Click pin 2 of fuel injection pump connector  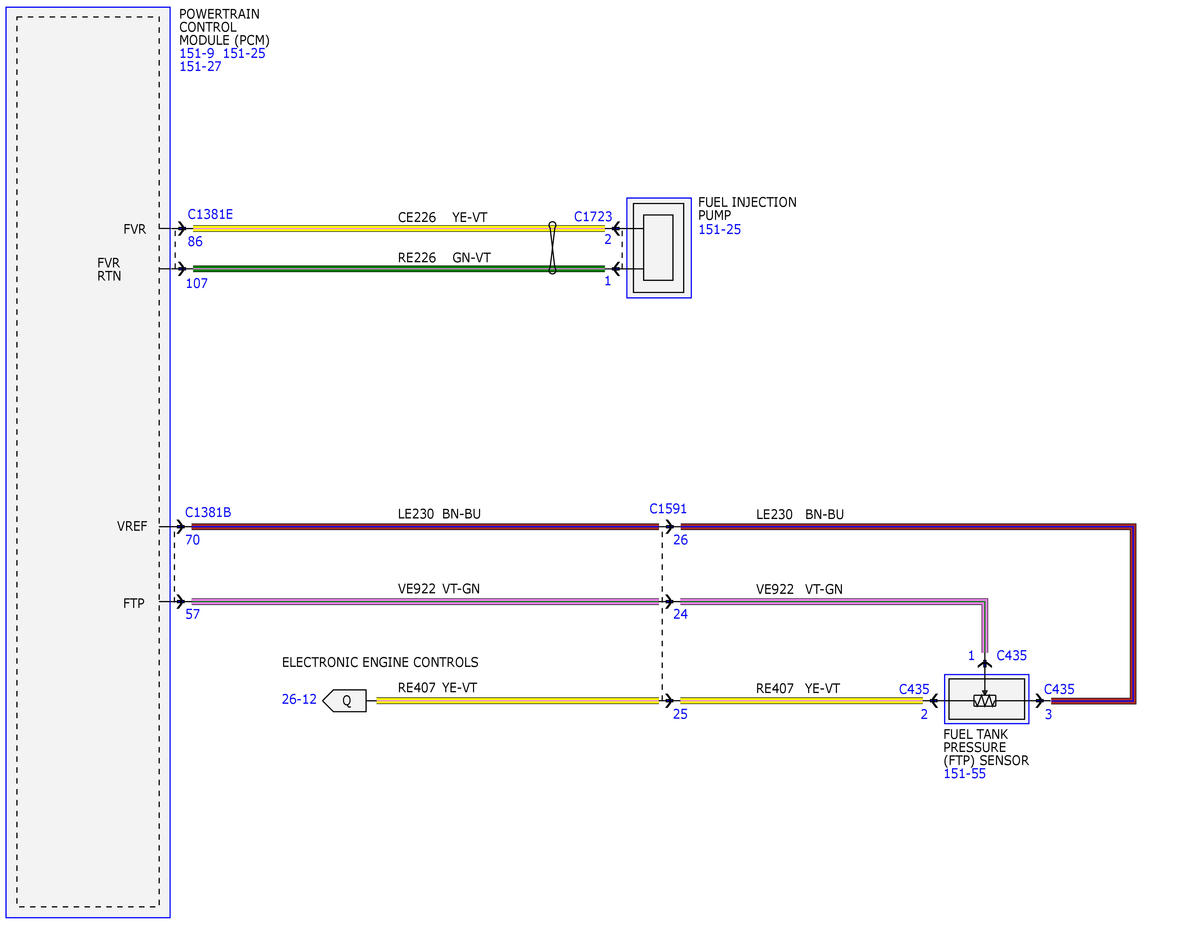click(x=608, y=240)
